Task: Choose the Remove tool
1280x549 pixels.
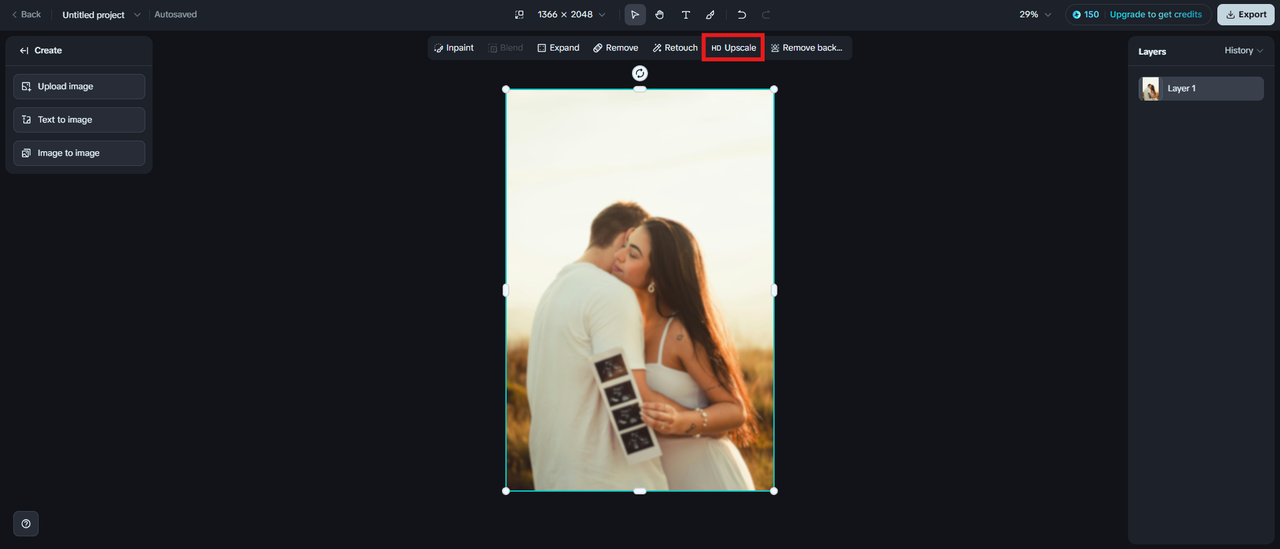Action: point(615,48)
